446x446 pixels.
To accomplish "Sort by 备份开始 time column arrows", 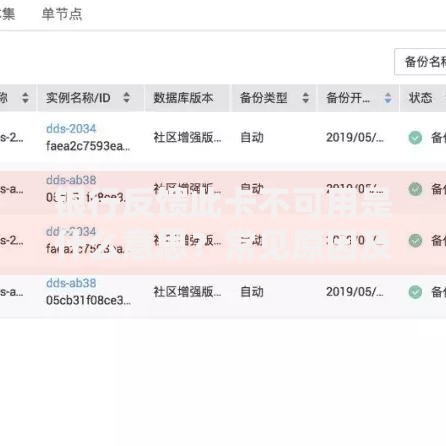I will [388, 98].
